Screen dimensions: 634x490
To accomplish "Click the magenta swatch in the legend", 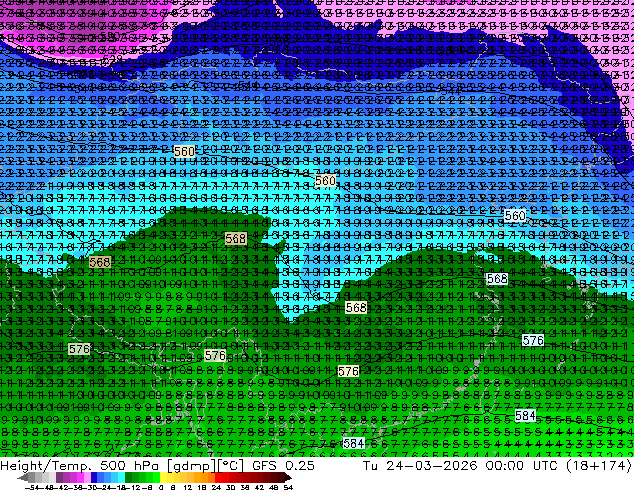I will (x=80, y=477).
